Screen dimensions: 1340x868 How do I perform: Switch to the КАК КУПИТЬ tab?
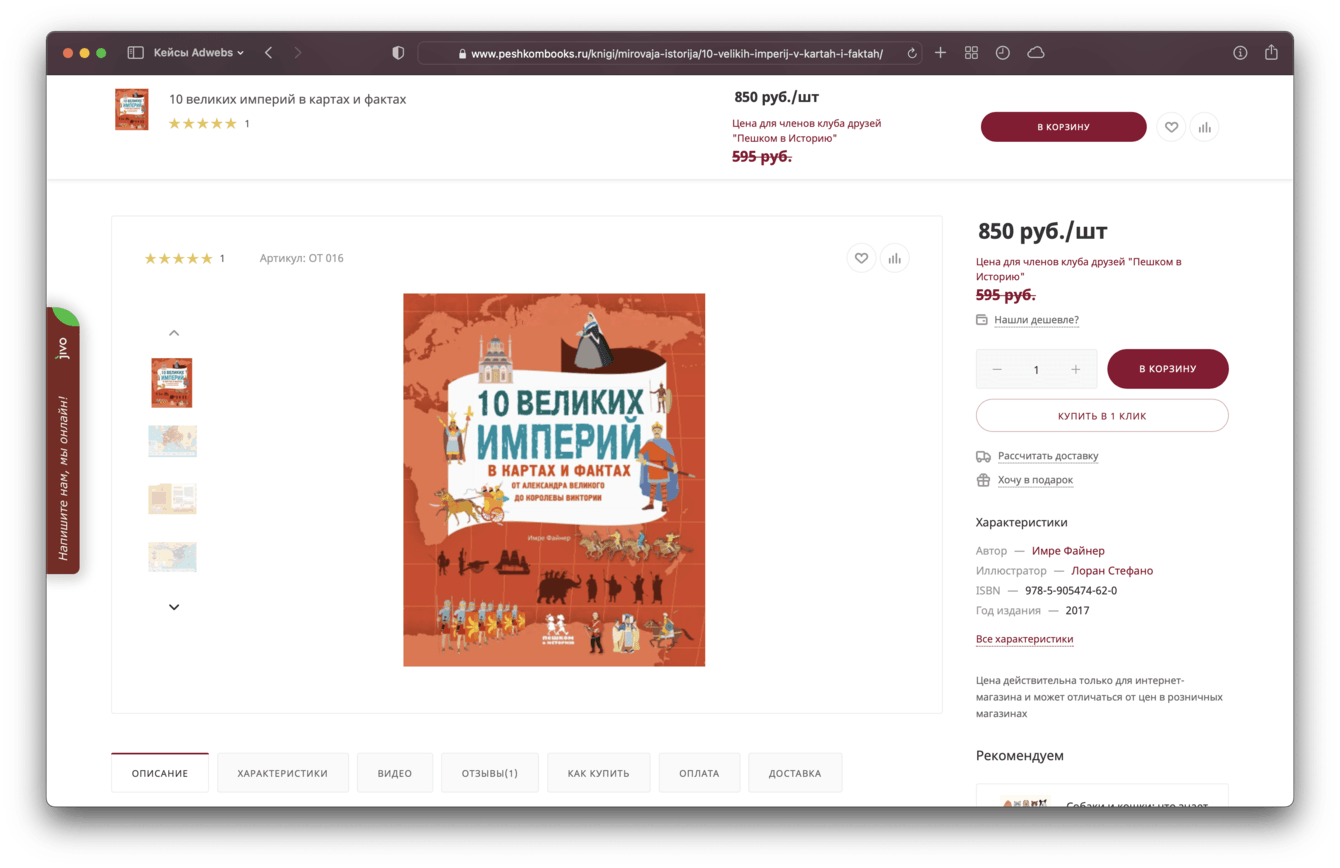(599, 773)
